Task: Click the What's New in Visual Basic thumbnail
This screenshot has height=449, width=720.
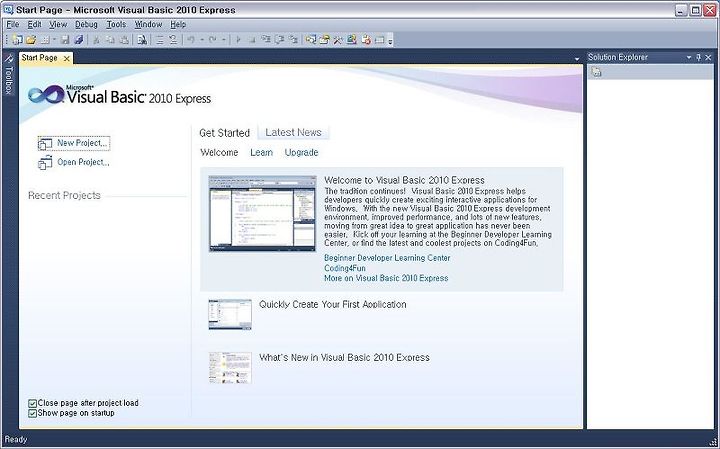Action: tap(230, 368)
